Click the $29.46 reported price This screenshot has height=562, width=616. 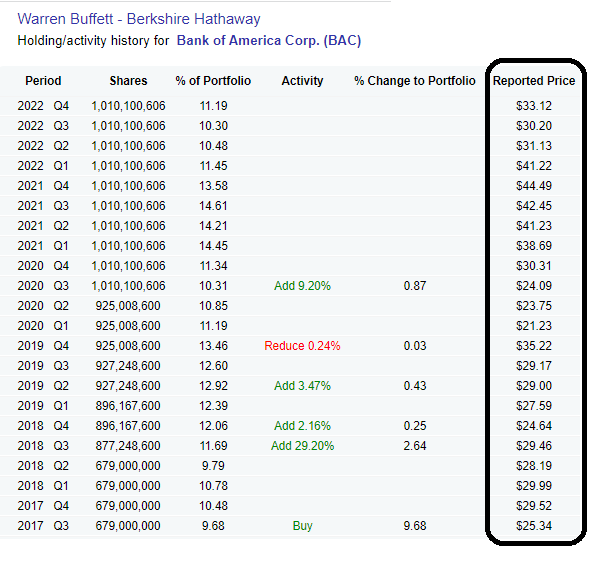click(534, 446)
